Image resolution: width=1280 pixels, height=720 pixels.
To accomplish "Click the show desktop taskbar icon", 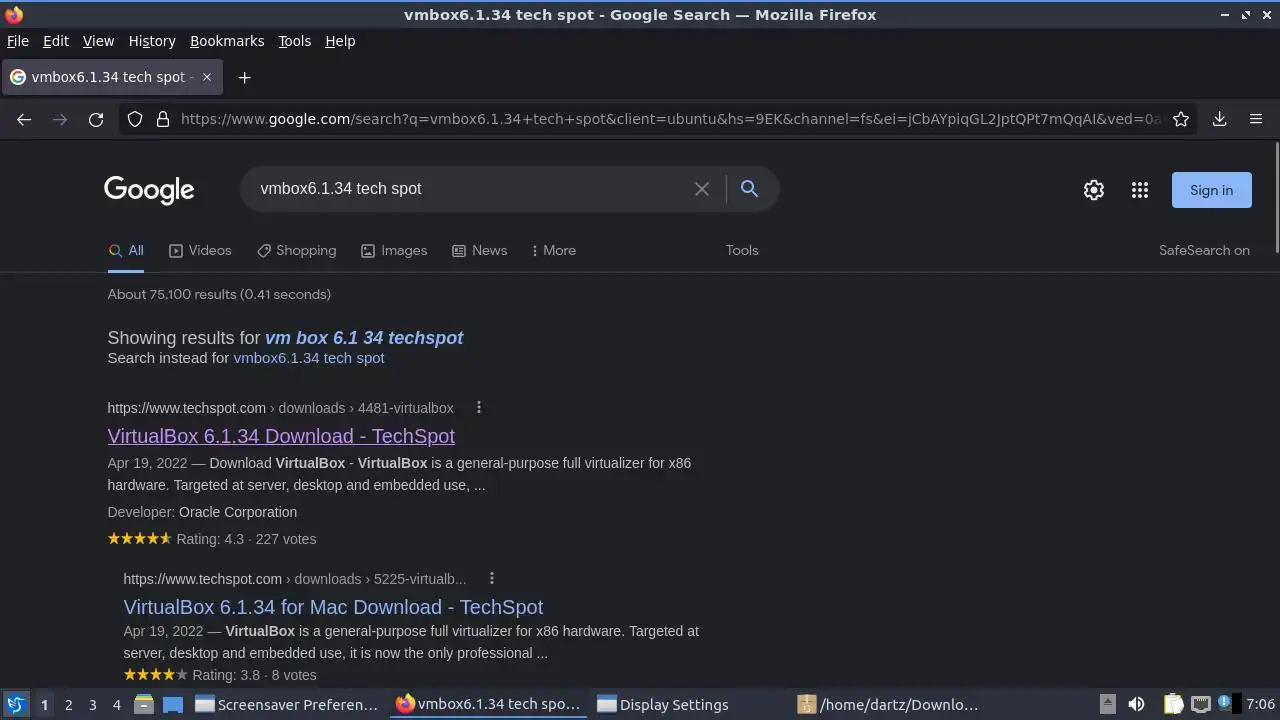I will (x=173, y=704).
